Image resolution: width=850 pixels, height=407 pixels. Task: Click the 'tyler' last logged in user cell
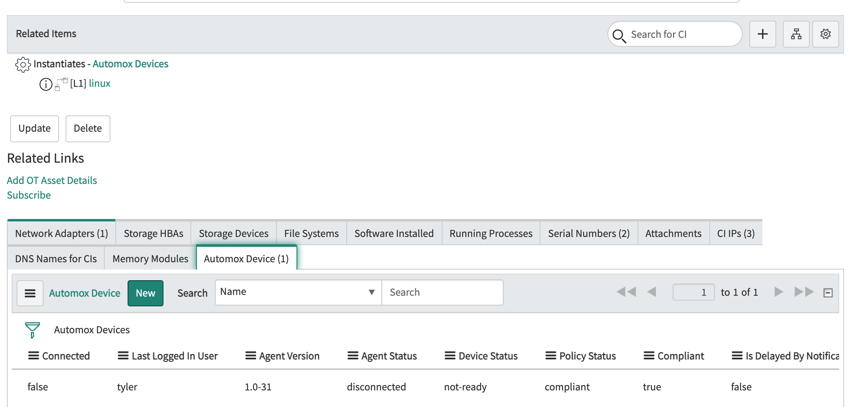127,387
